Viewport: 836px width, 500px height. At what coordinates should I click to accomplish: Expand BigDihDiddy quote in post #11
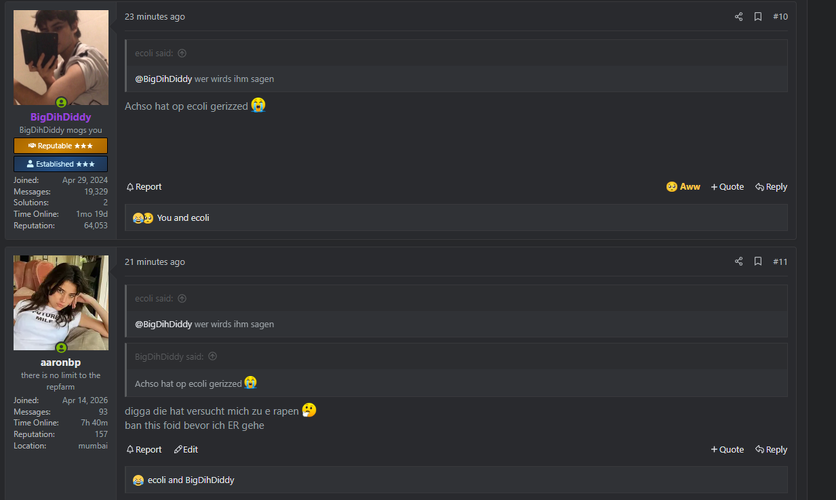[212, 356]
